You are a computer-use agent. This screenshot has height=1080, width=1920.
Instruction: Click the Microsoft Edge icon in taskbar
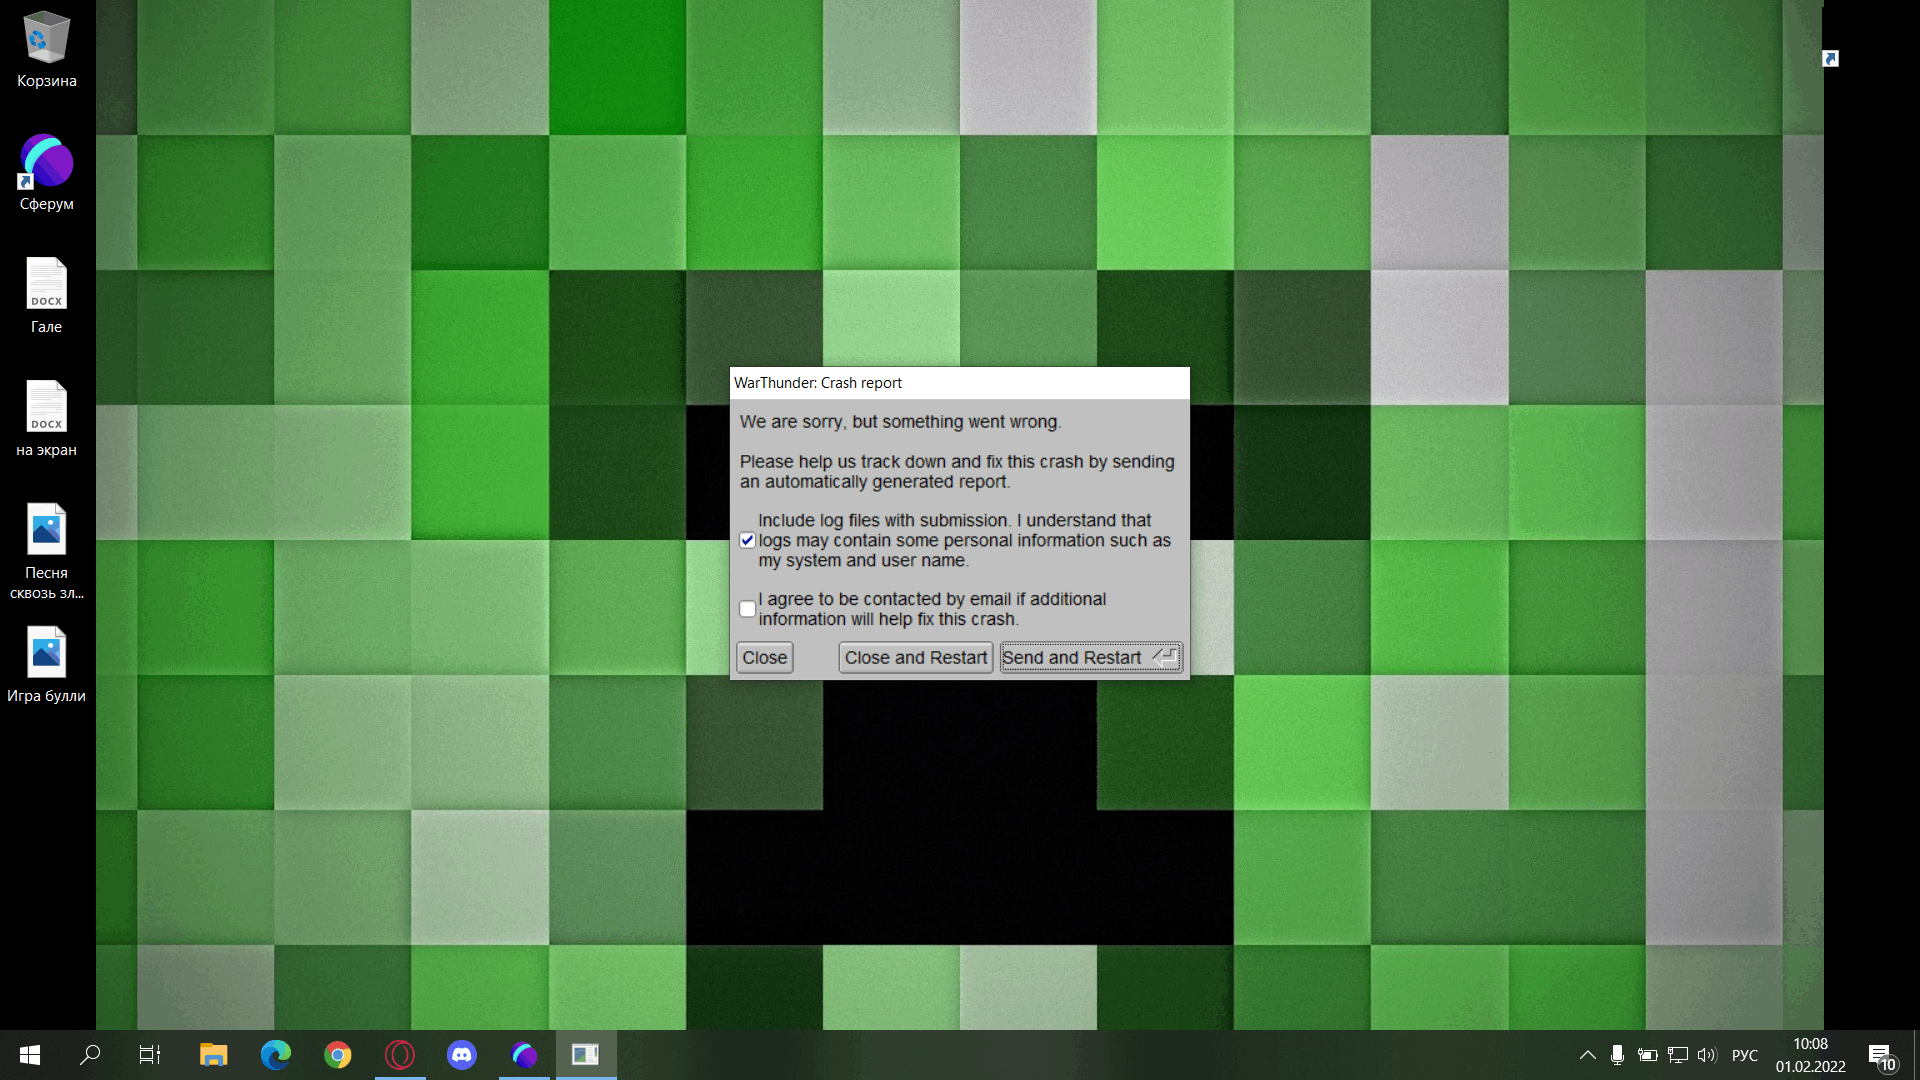pyautogui.click(x=276, y=1054)
